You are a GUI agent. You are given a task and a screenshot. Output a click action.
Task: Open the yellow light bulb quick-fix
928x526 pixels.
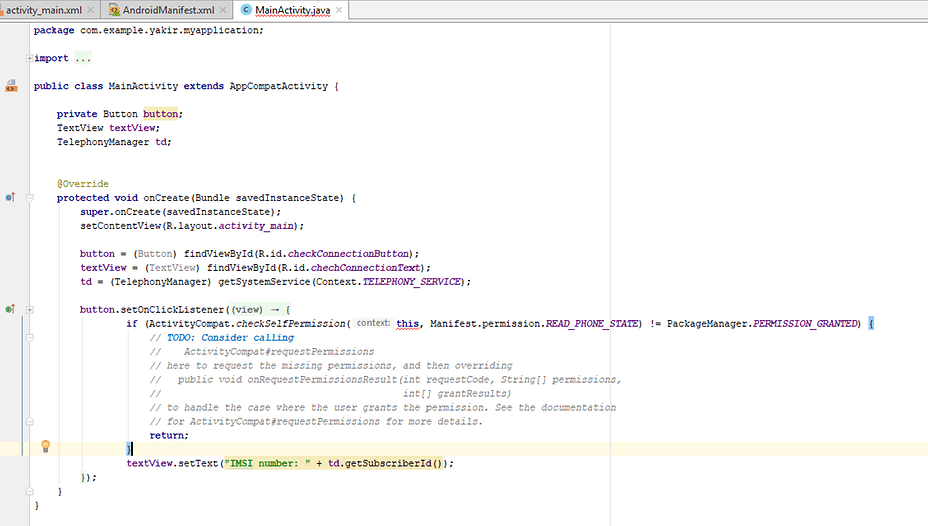(46, 447)
